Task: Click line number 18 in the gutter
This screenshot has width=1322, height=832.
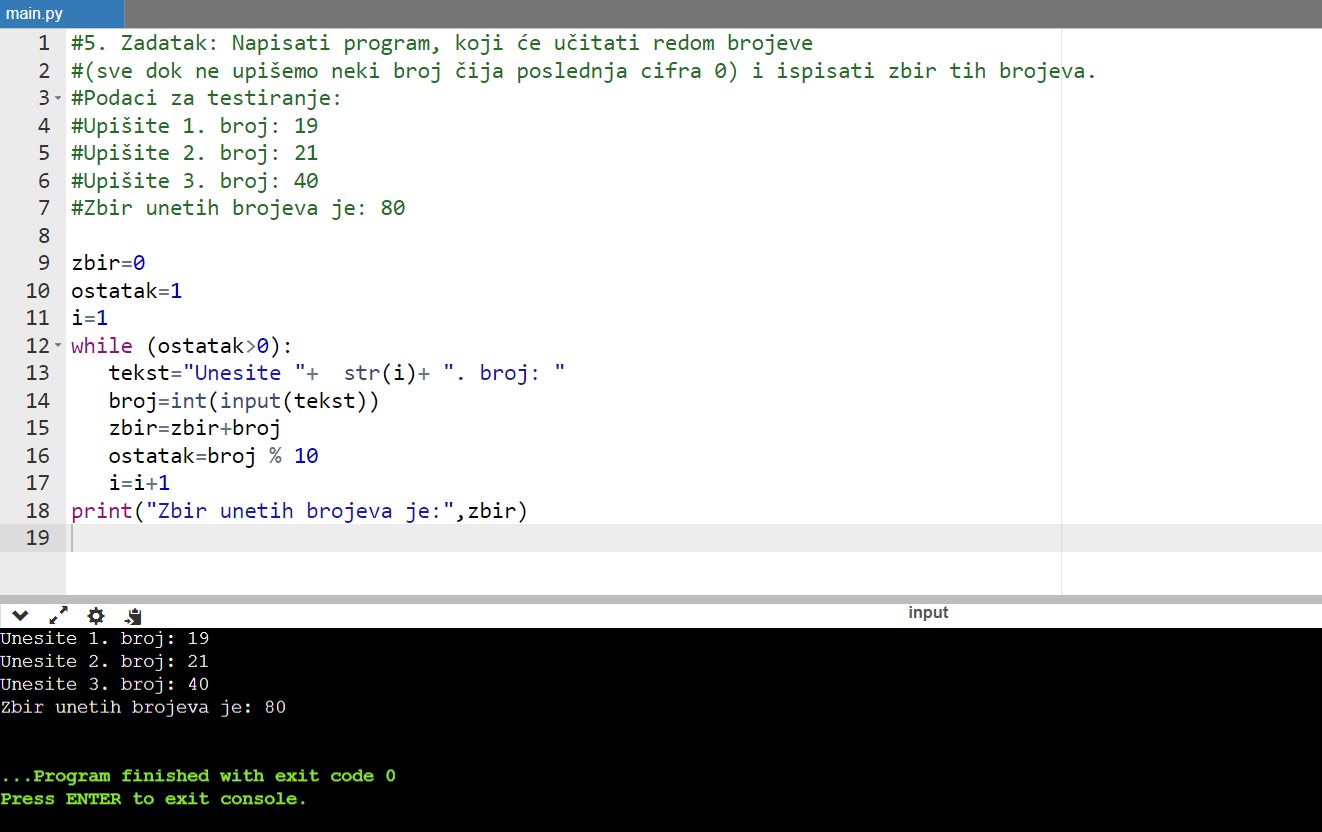Action: pos(38,511)
